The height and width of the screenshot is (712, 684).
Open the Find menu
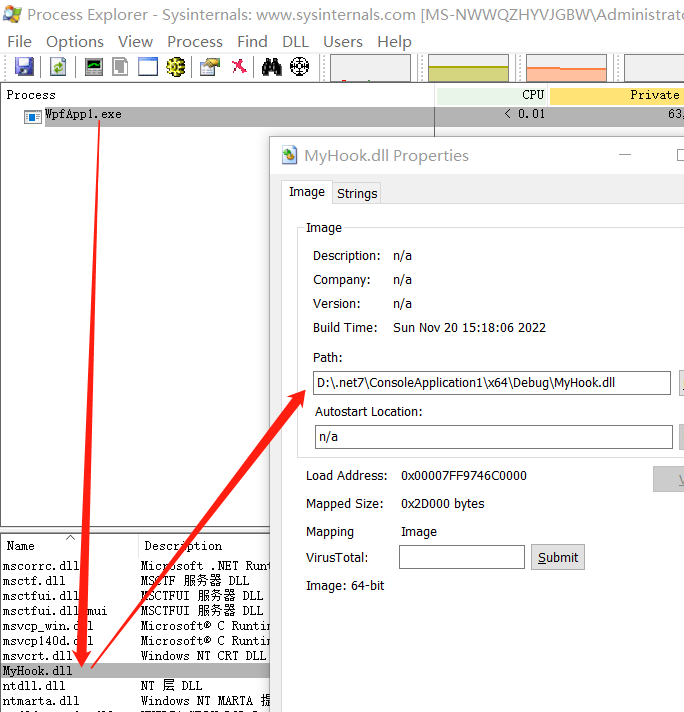pyautogui.click(x=253, y=42)
